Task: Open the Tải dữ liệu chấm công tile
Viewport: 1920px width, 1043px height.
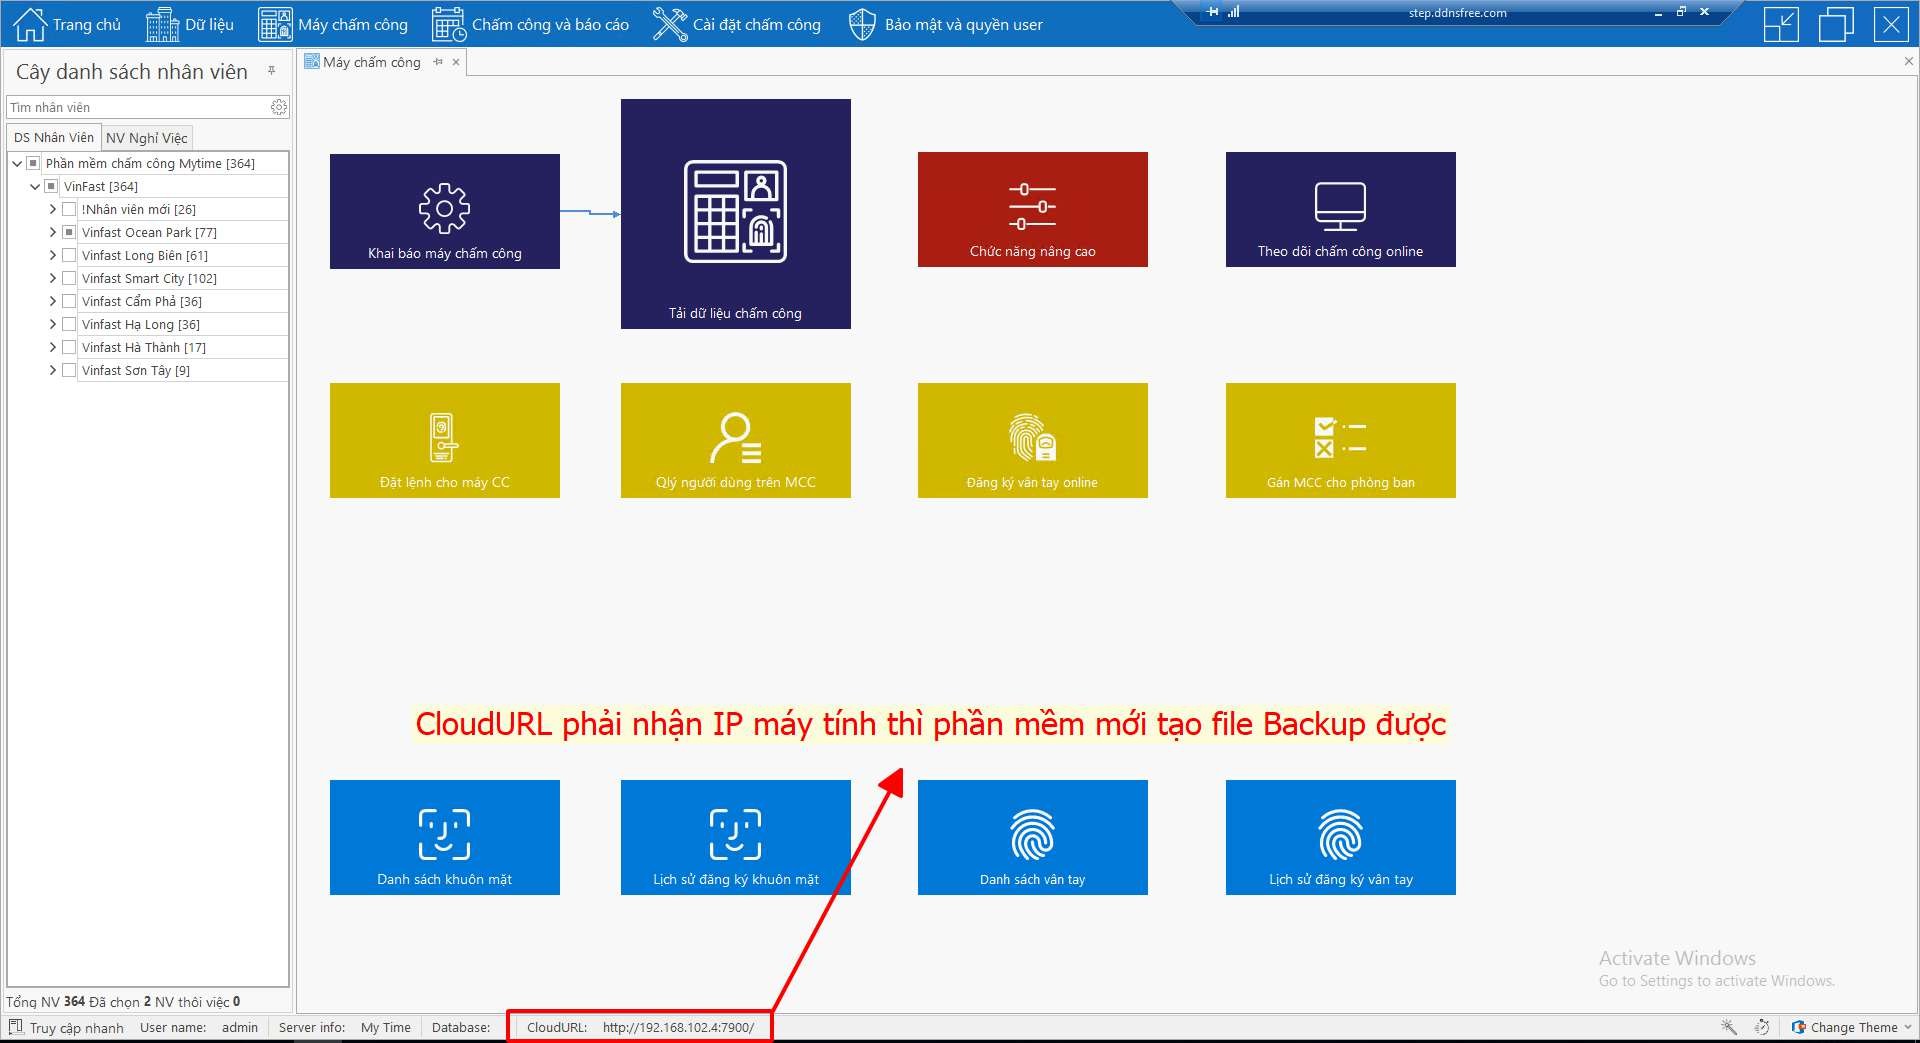Action: [x=735, y=213]
